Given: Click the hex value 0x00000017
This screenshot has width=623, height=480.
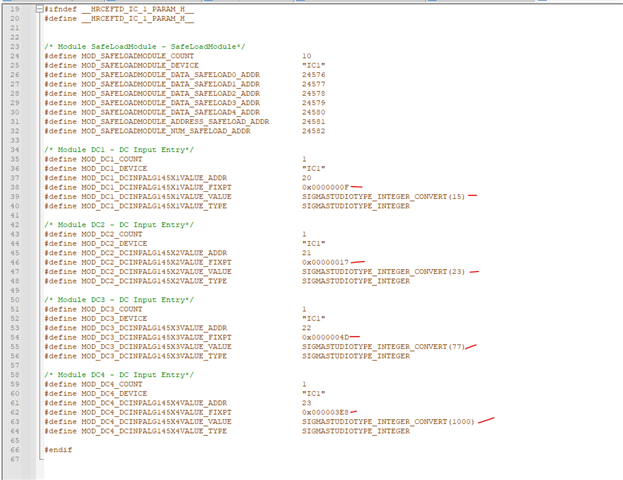Looking at the screenshot, I should (325, 262).
